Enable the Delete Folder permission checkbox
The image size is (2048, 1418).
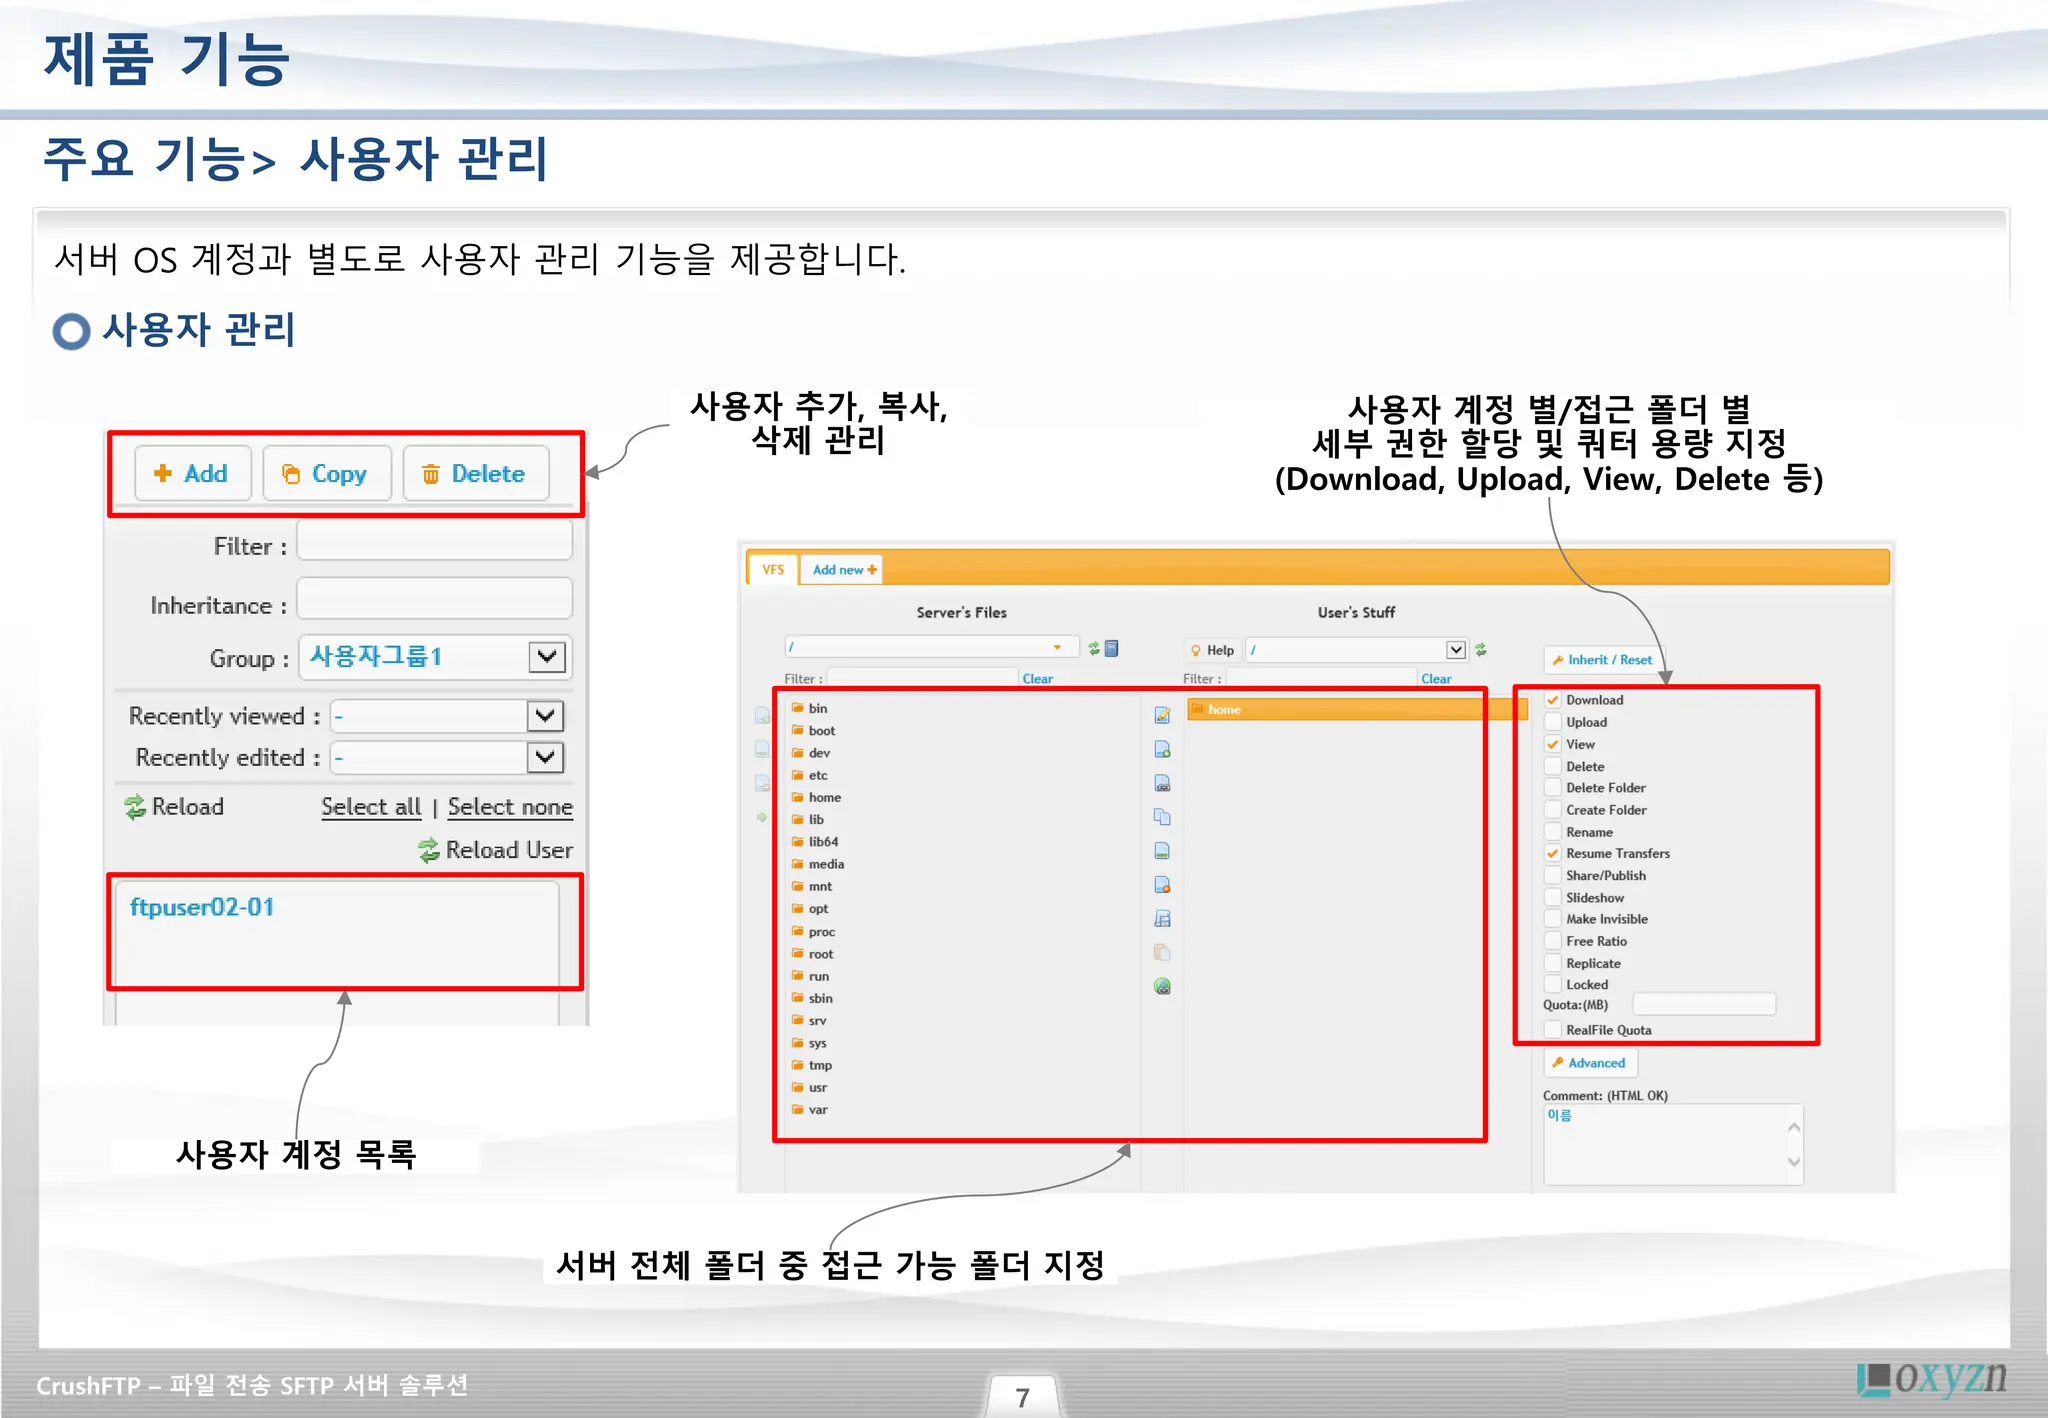coord(1553,788)
